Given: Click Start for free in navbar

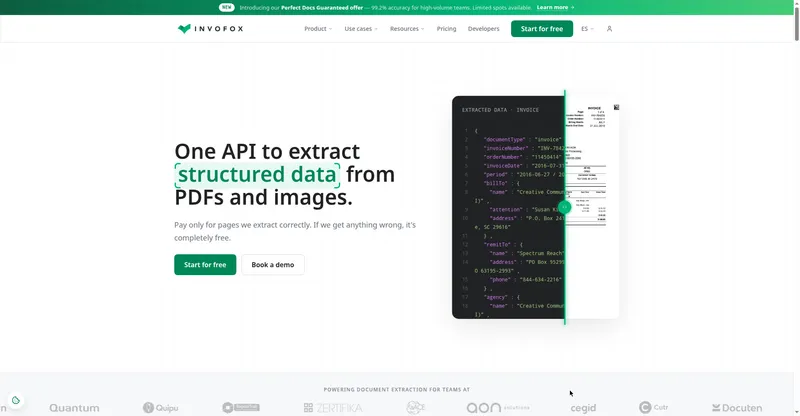Looking at the screenshot, I should 542,29.
